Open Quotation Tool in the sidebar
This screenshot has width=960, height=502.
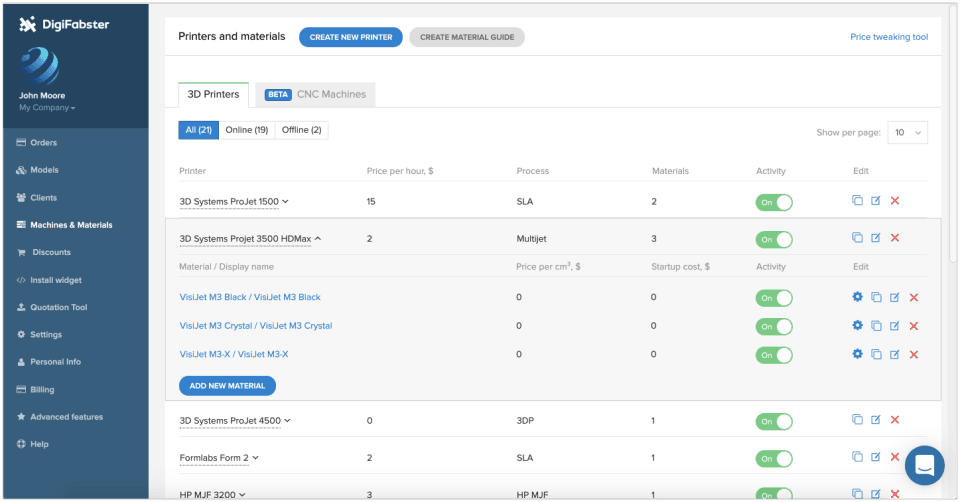coord(59,307)
